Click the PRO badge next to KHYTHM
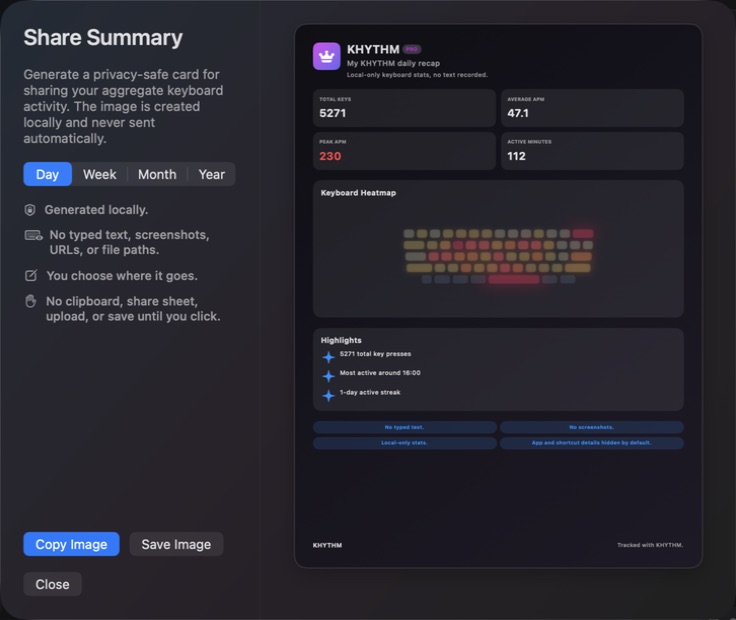Viewport: 736px width, 620px height. (x=412, y=49)
